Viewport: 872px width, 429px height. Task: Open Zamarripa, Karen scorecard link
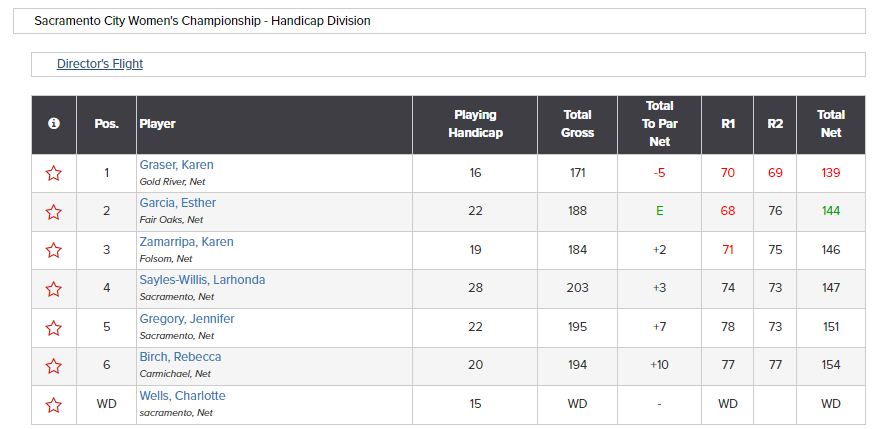point(186,241)
